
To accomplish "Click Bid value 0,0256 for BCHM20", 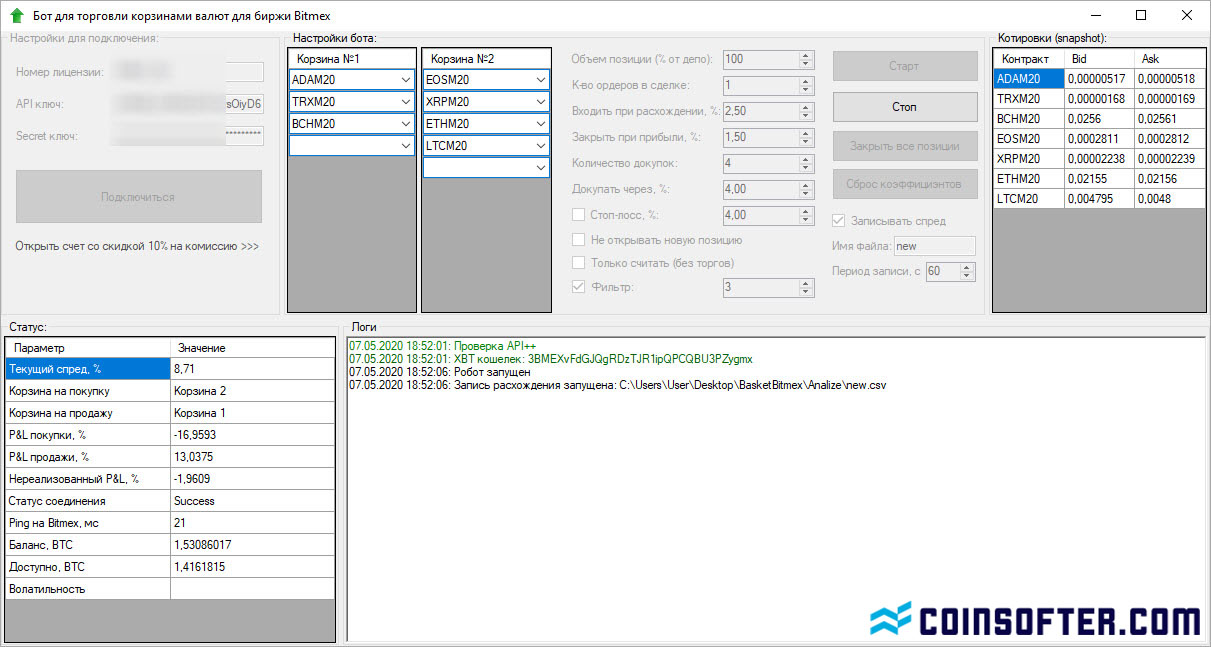I will click(x=1100, y=119).
